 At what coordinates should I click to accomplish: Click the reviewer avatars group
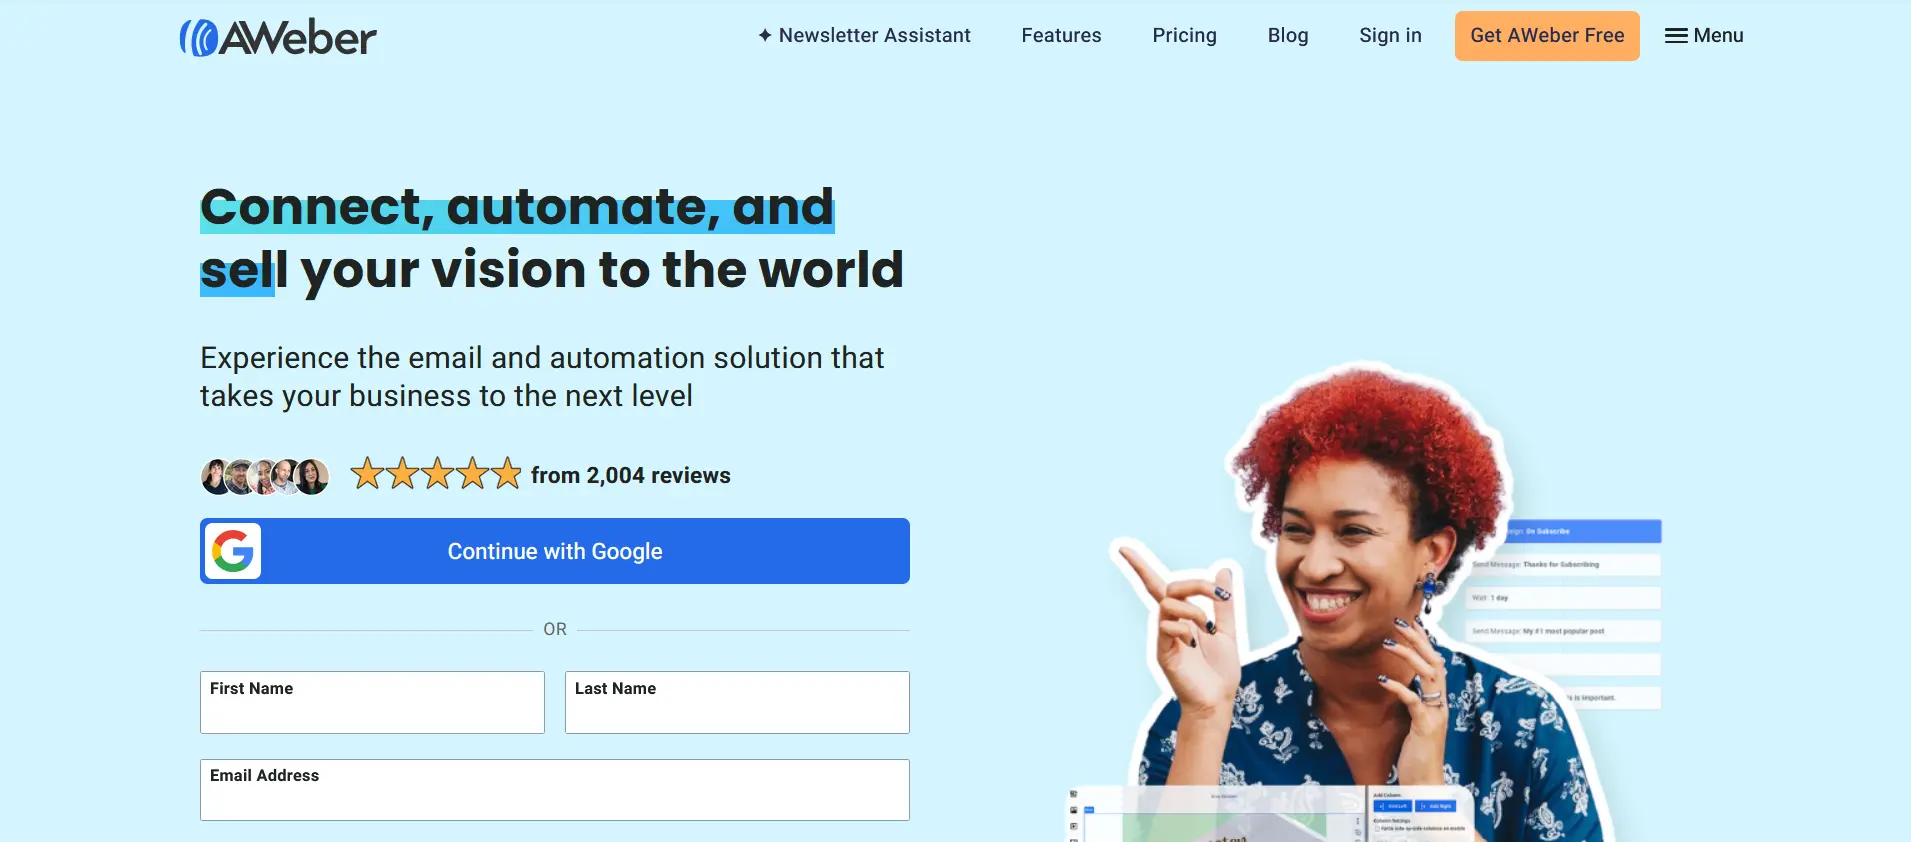click(x=265, y=477)
